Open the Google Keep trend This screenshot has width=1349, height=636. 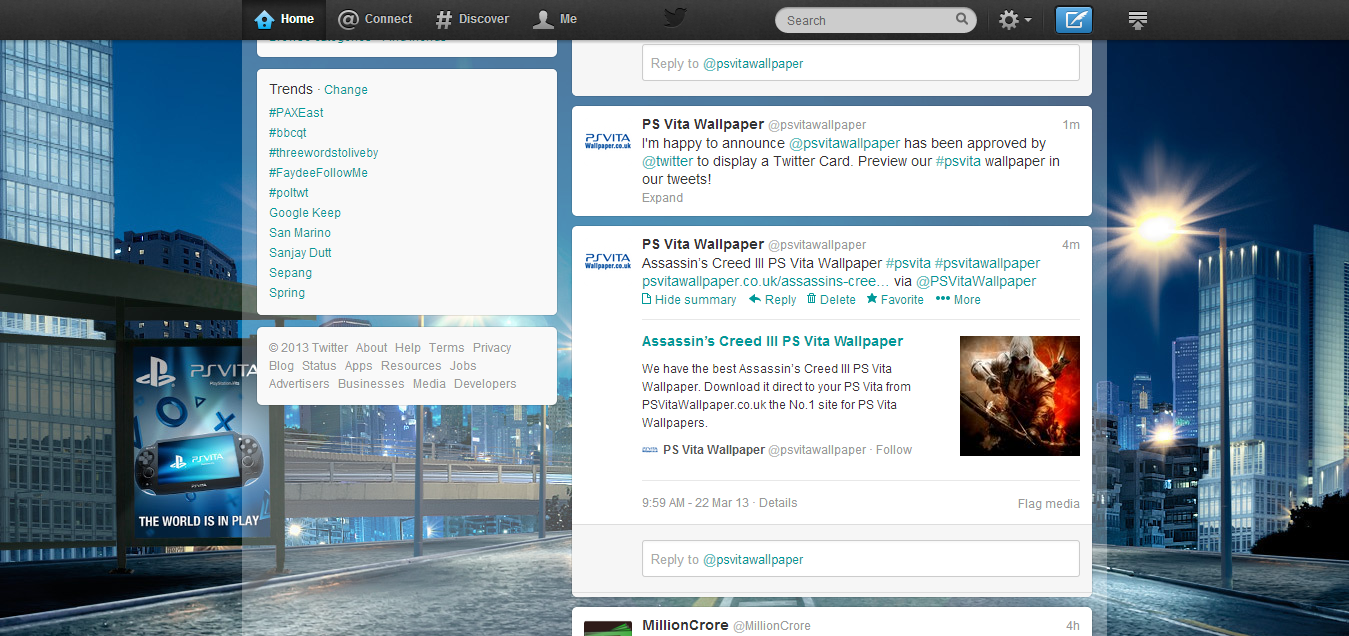tap(305, 213)
